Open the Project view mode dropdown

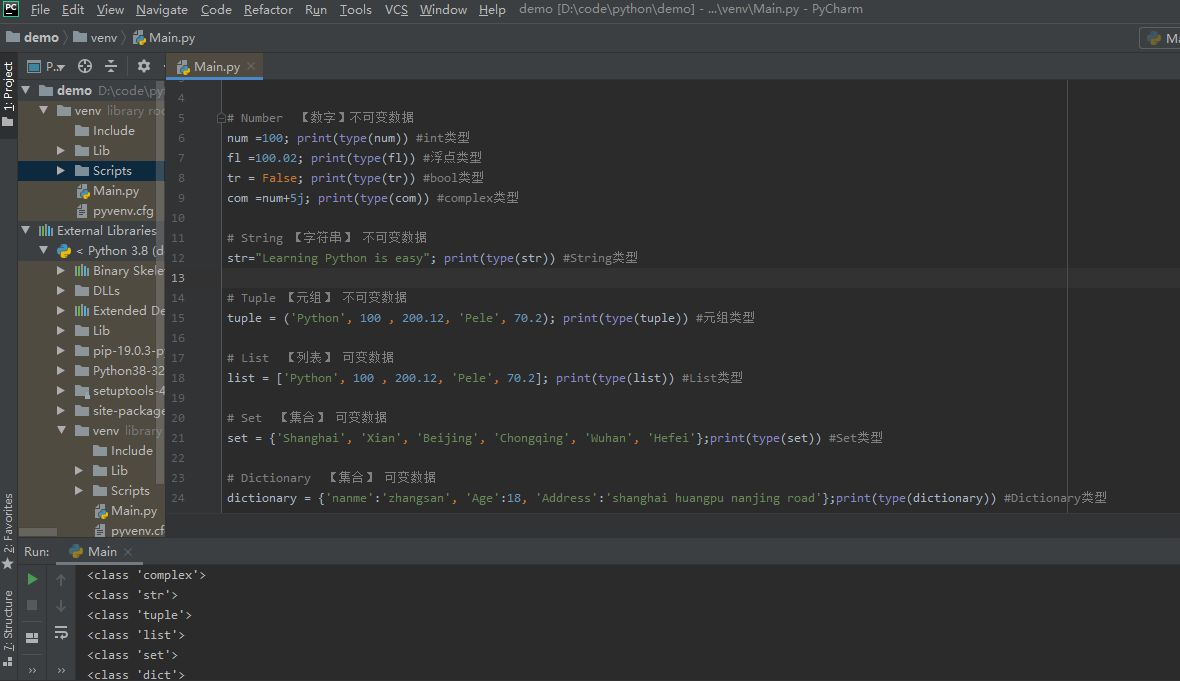click(52, 65)
